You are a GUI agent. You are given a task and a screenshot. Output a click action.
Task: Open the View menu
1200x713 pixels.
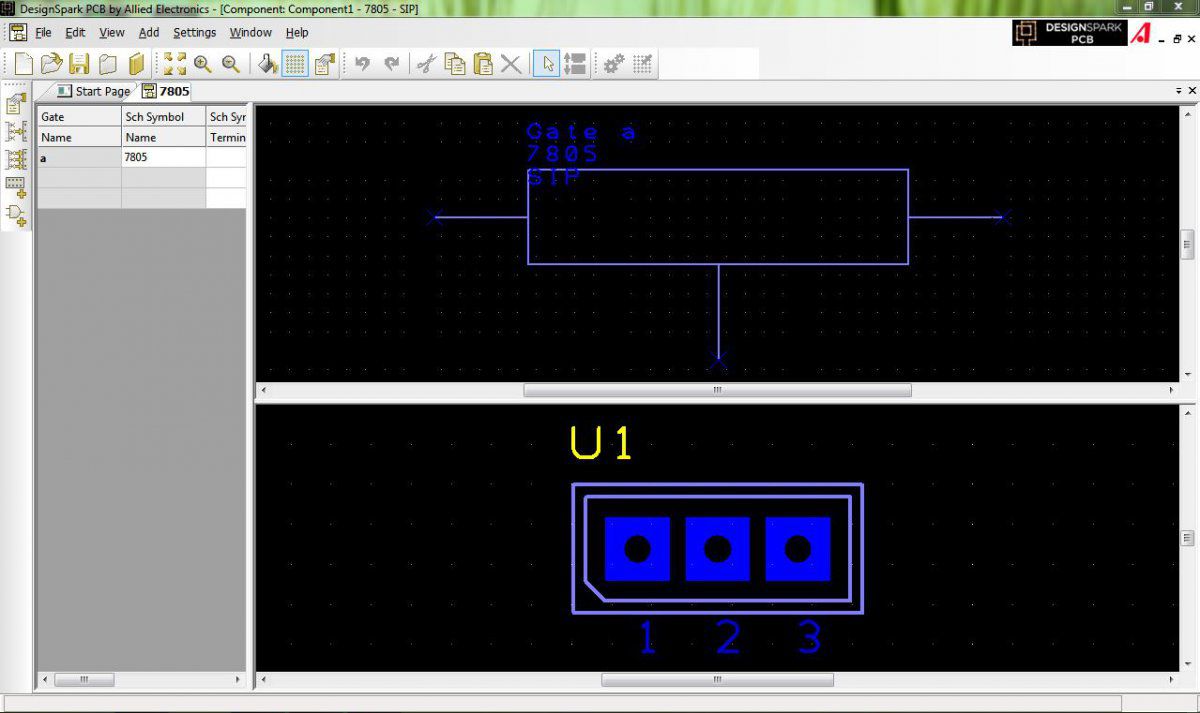112,32
